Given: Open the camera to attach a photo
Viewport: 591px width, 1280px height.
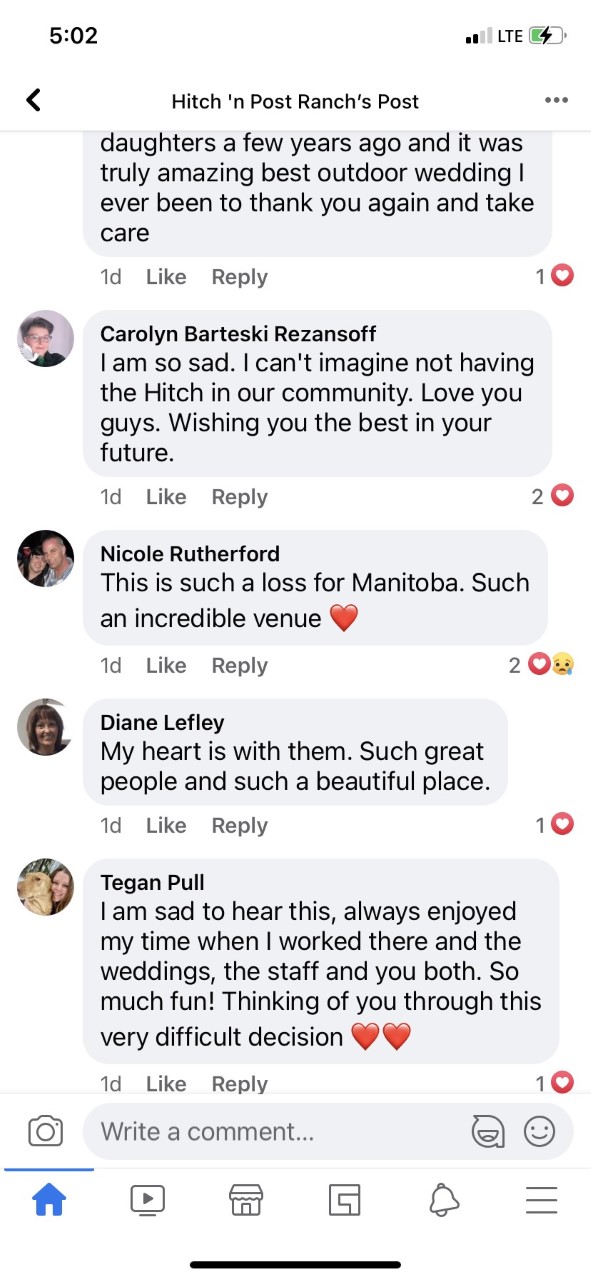Looking at the screenshot, I should (46, 1131).
